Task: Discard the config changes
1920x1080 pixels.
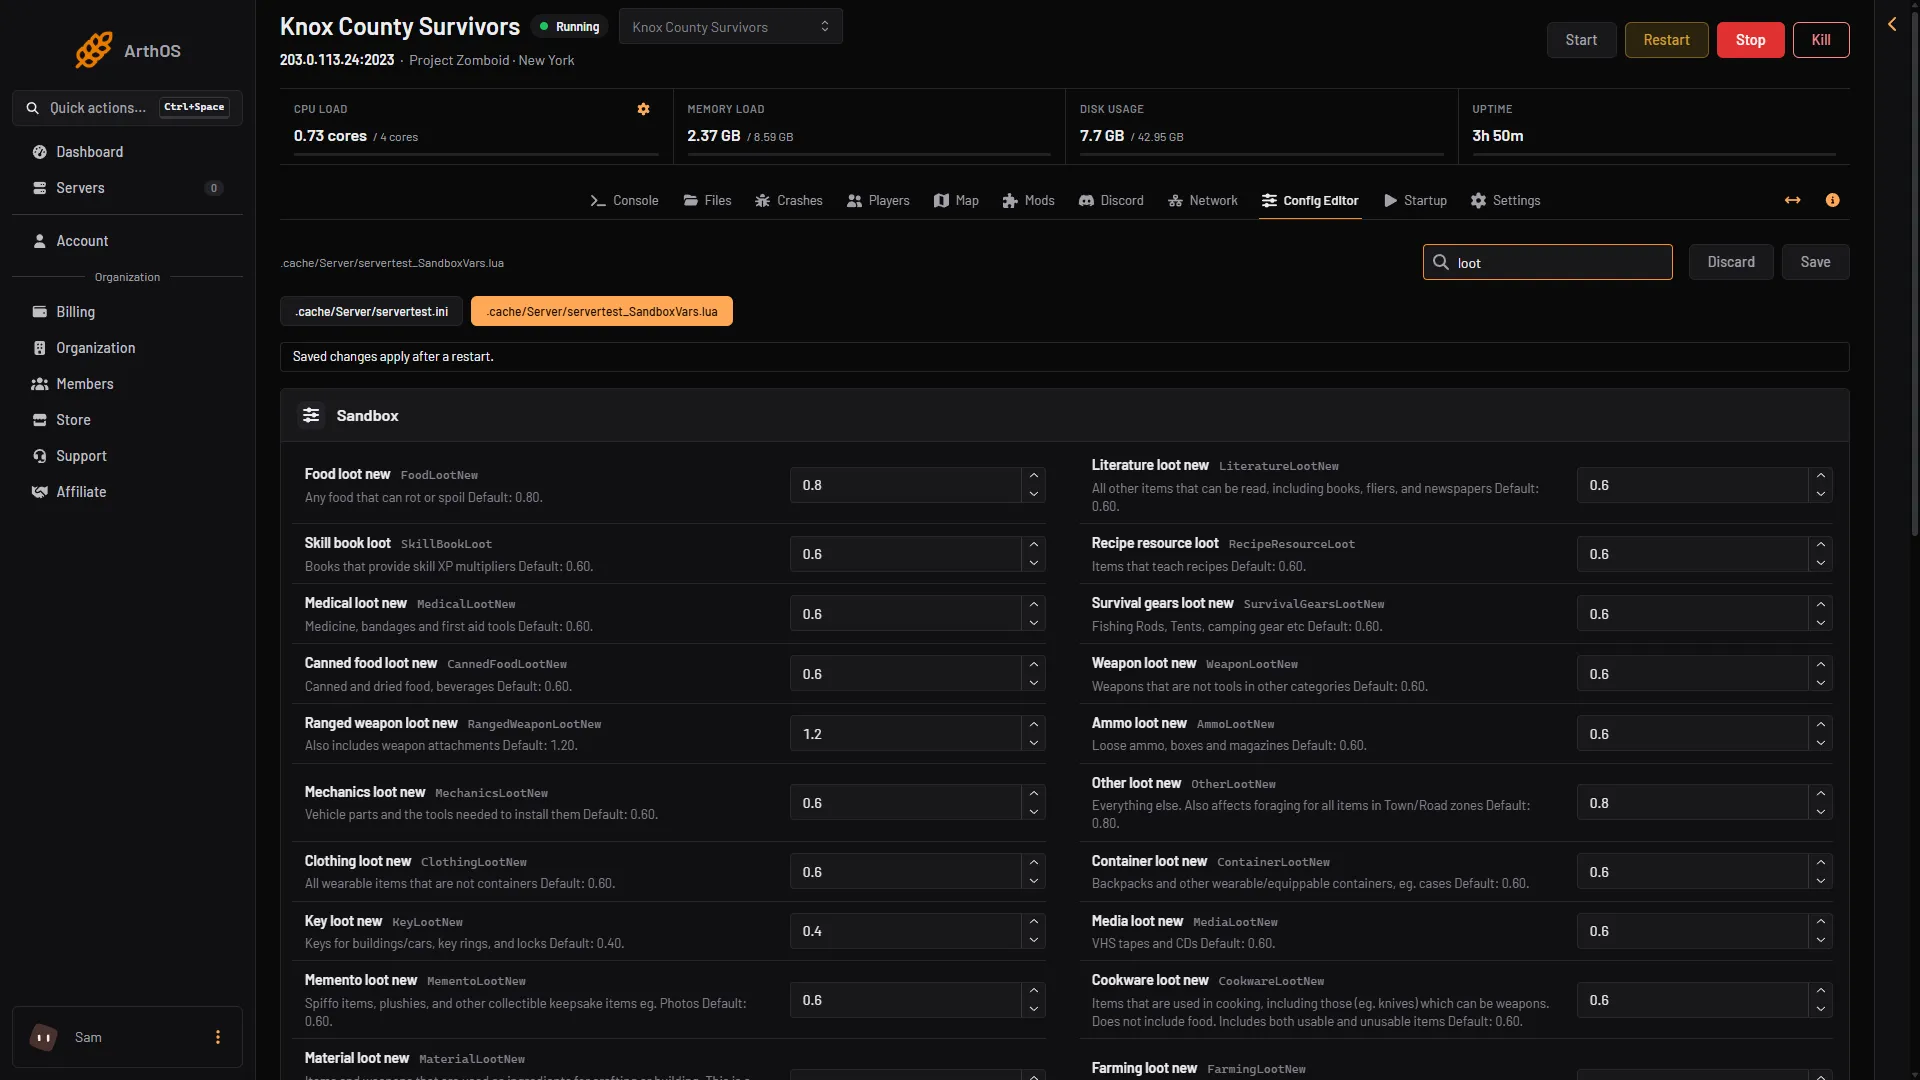Action: [x=1731, y=262]
